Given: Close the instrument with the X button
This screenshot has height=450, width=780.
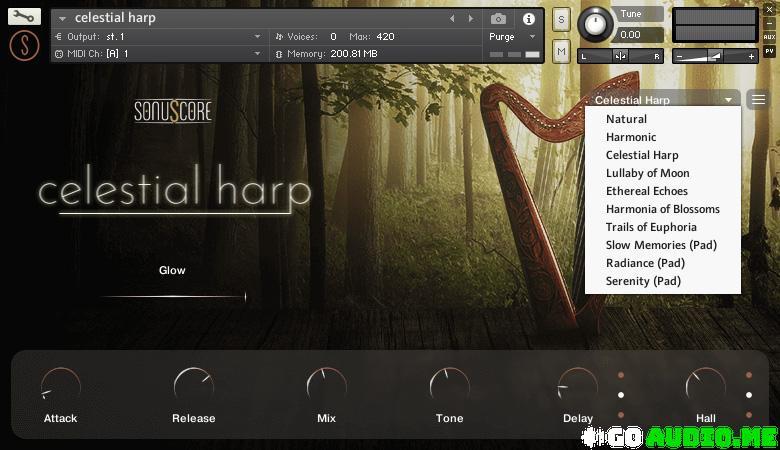Looking at the screenshot, I should (769, 10).
